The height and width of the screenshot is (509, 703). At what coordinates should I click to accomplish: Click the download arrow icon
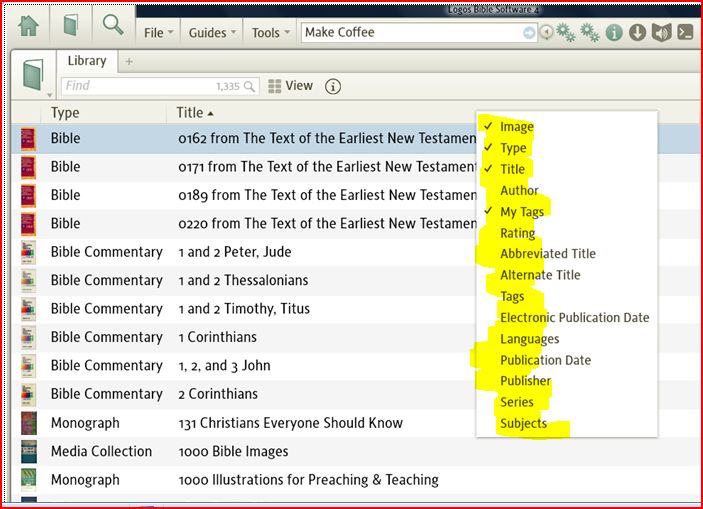coord(637,32)
